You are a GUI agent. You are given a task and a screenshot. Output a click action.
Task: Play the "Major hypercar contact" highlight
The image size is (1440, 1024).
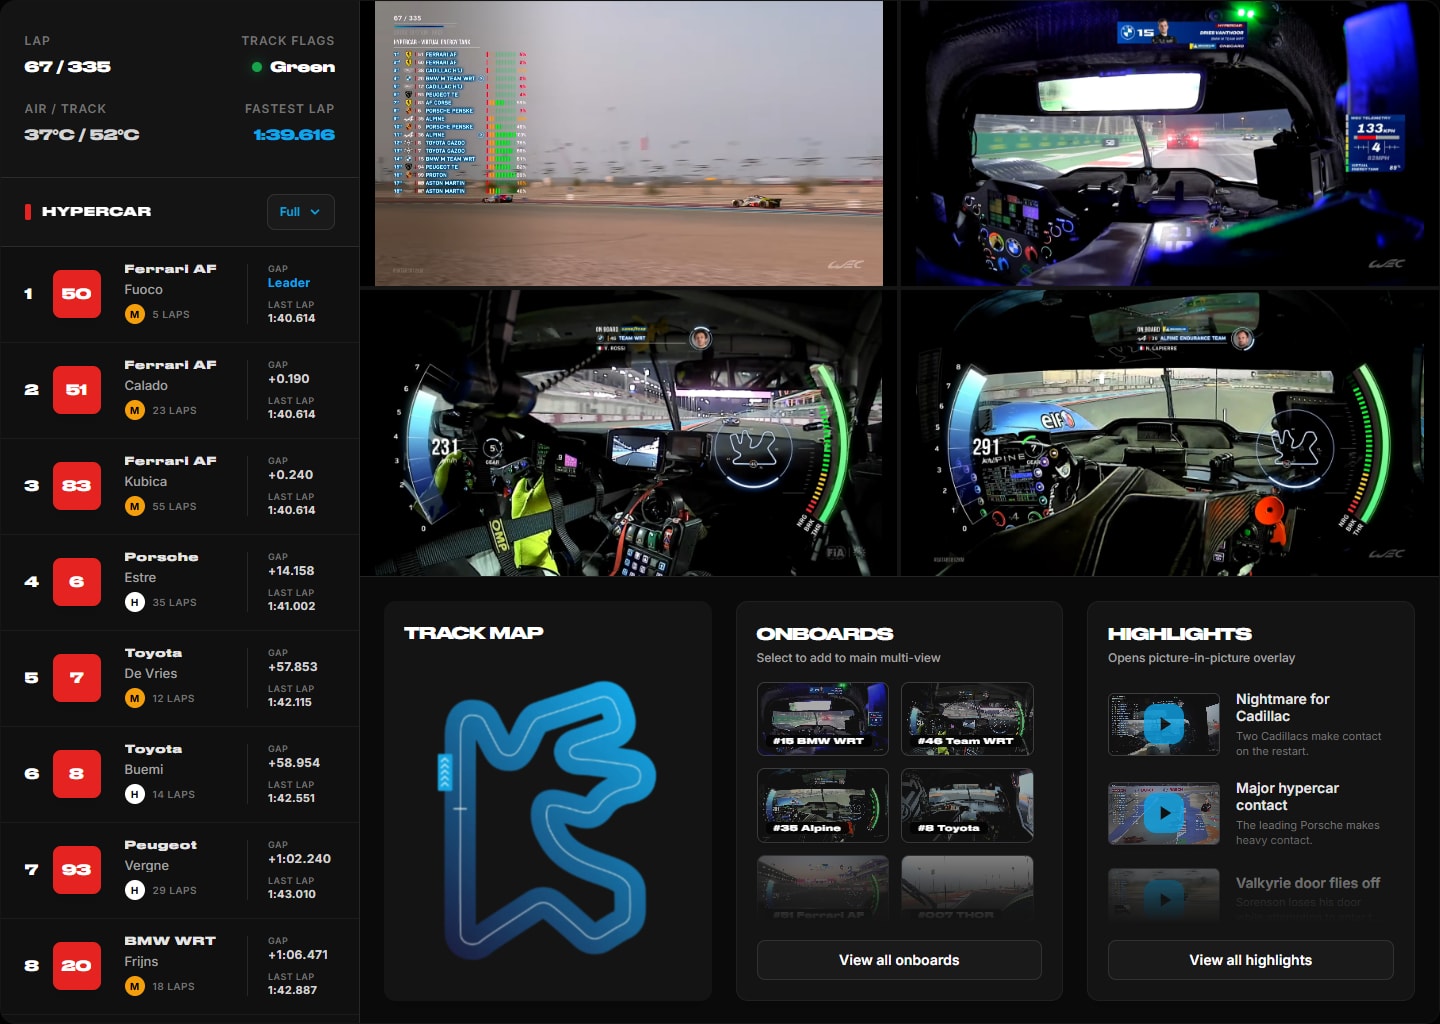click(1163, 813)
